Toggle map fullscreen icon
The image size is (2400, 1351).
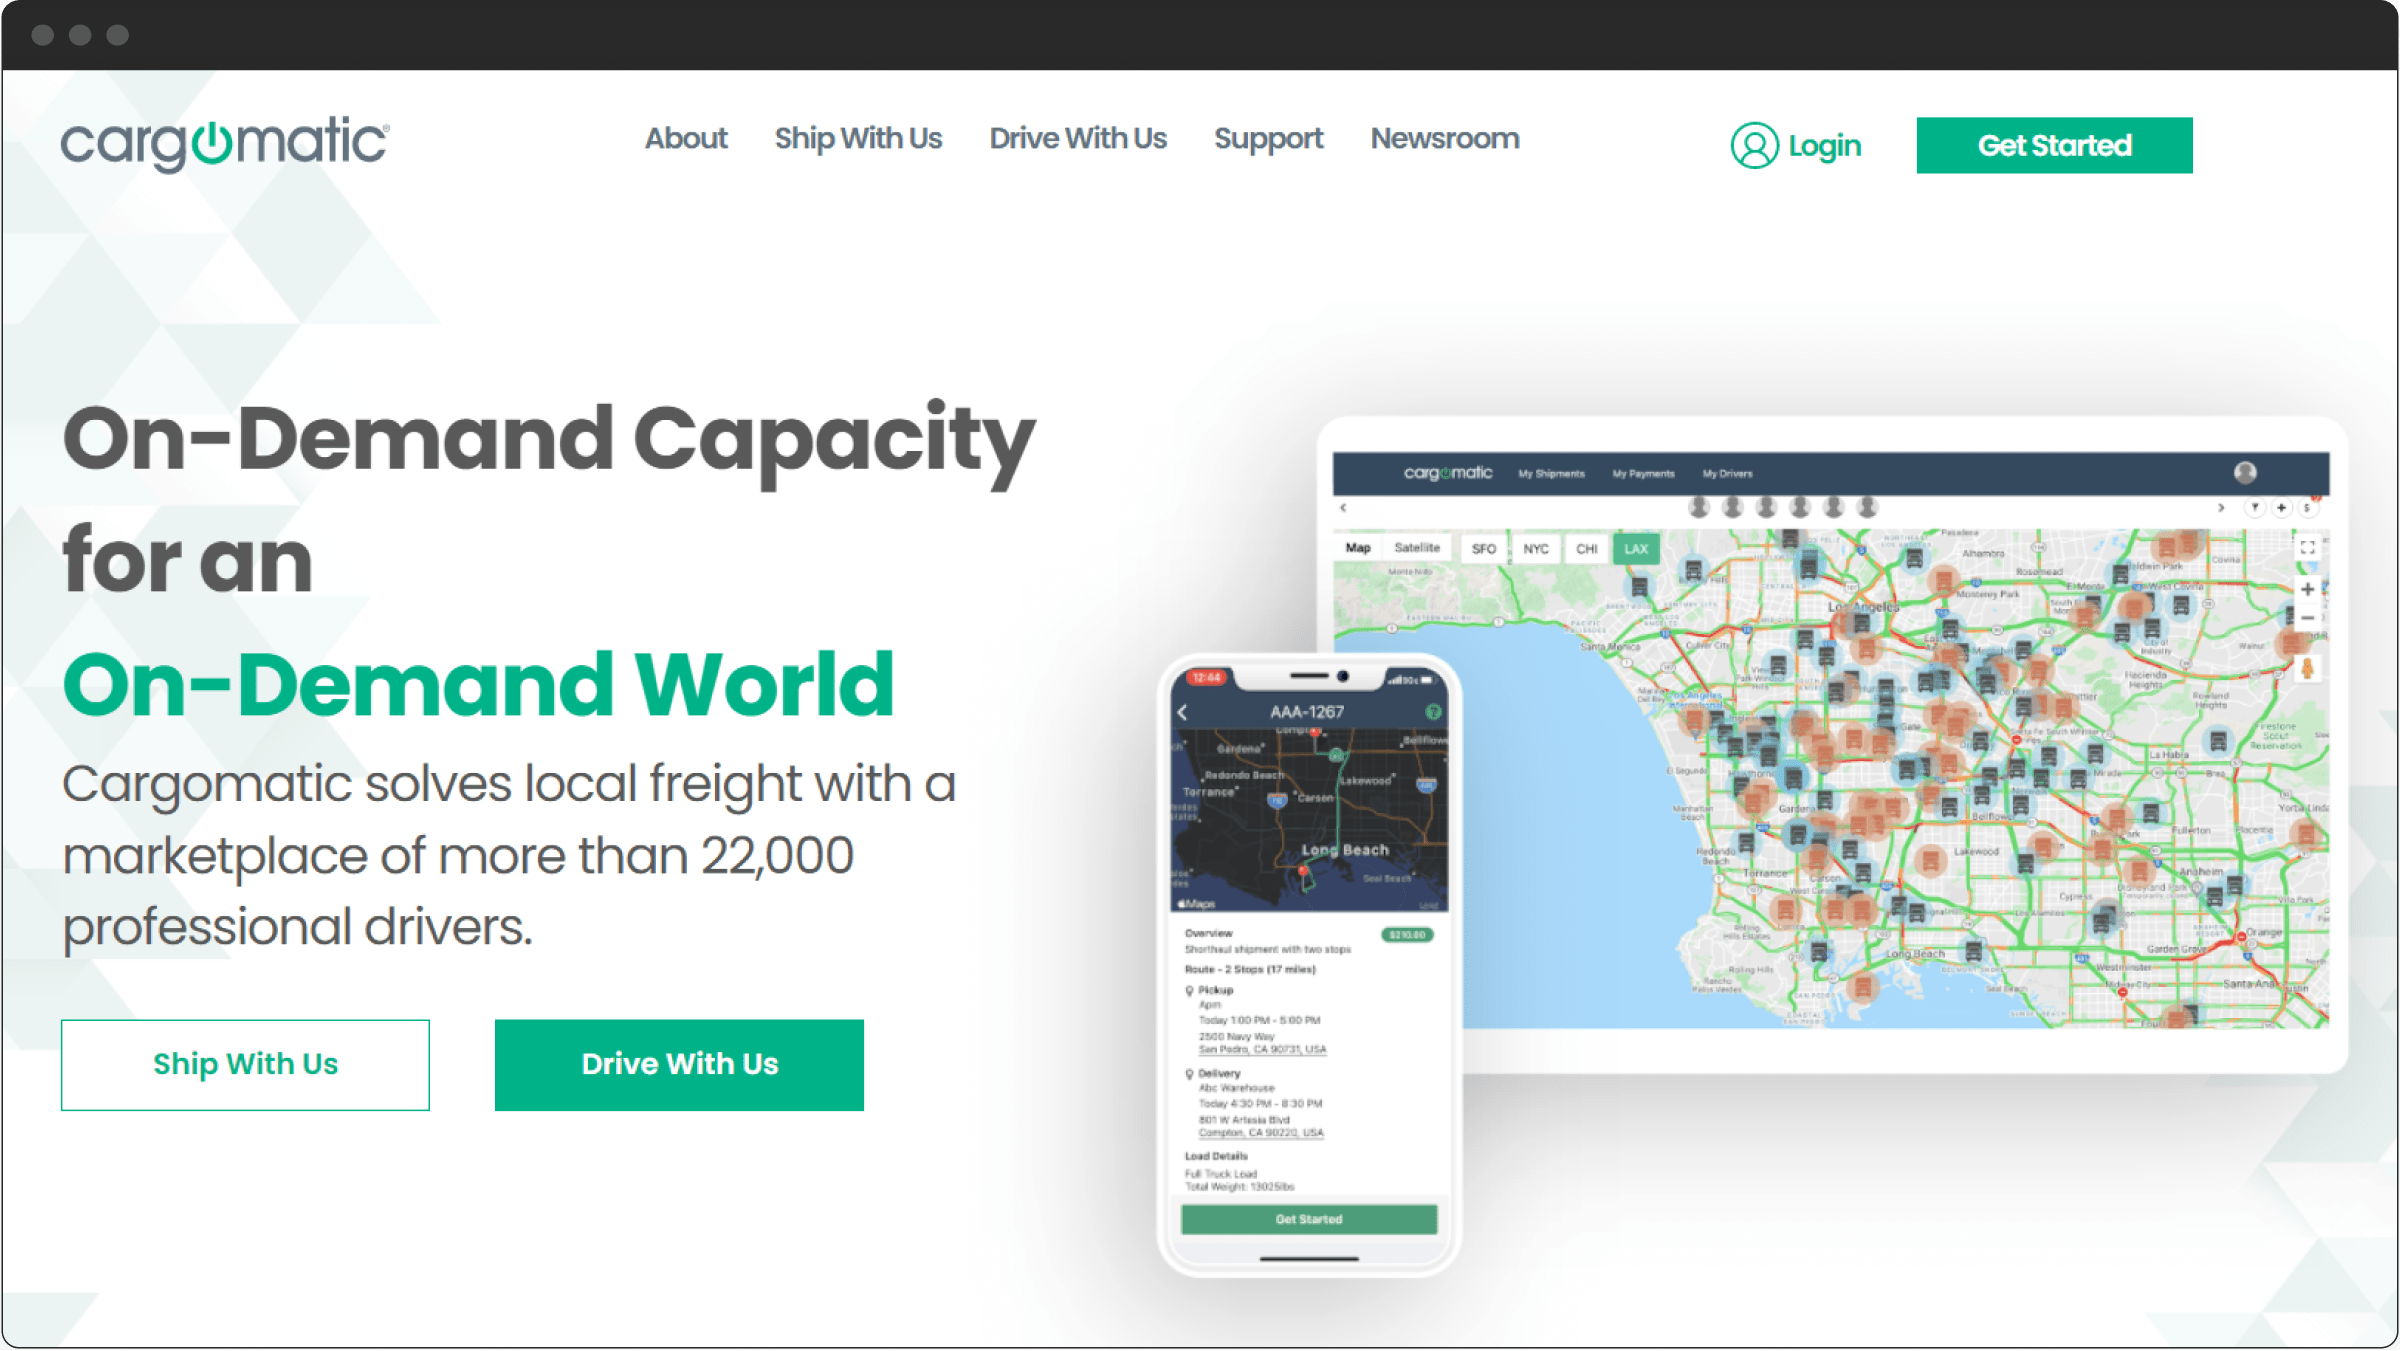point(2307,548)
